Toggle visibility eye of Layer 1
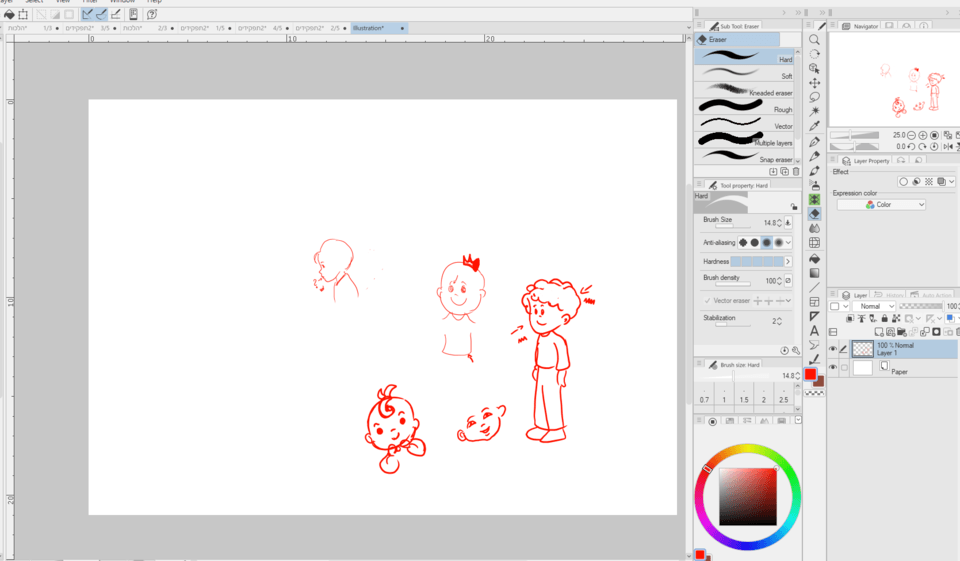Image resolution: width=960 pixels, height=561 pixels. (x=833, y=349)
